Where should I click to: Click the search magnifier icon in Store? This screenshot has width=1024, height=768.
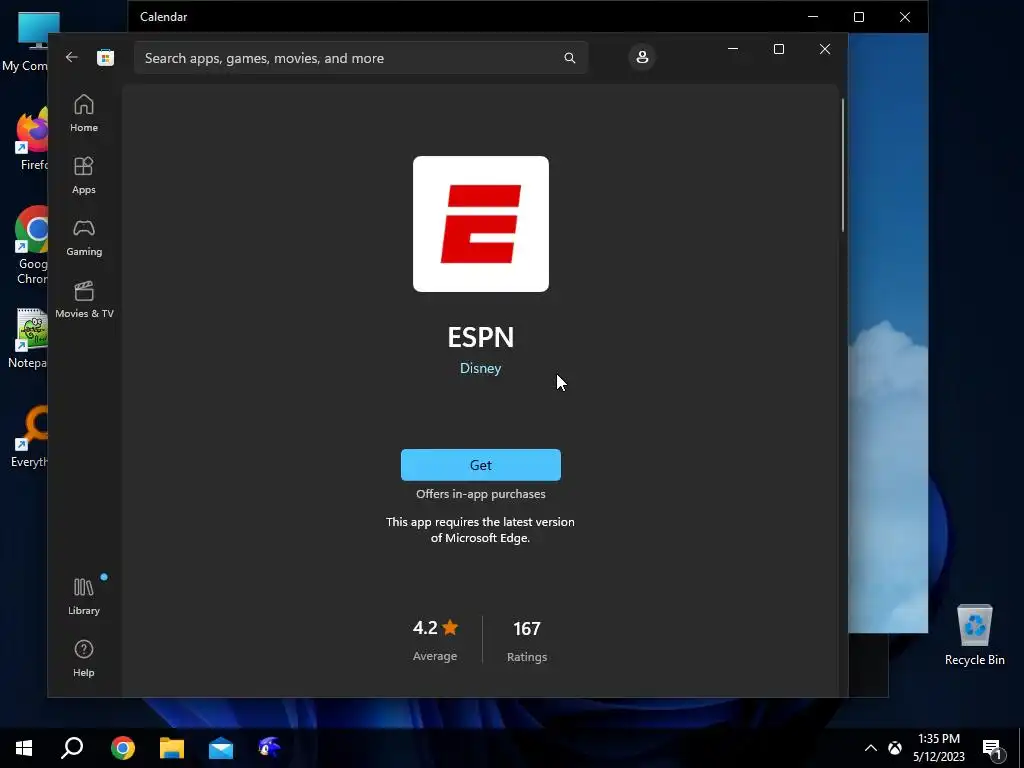(x=569, y=58)
